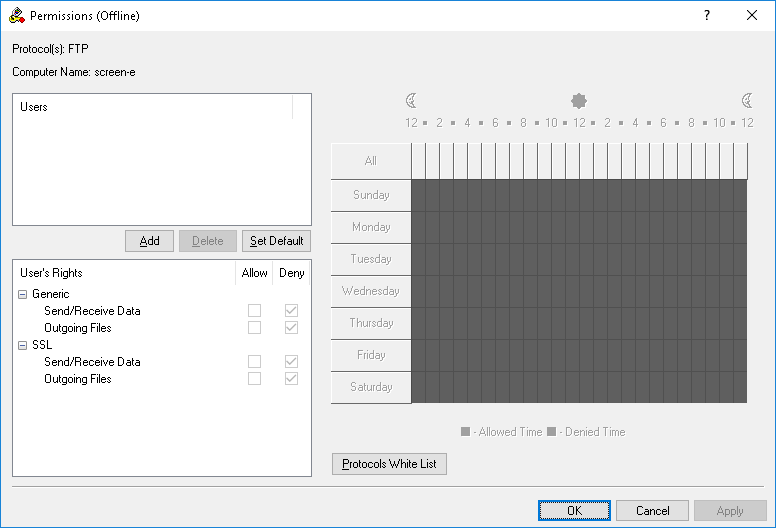Click the left moon icon above the schedule
This screenshot has height=528, width=776.
(x=411, y=100)
